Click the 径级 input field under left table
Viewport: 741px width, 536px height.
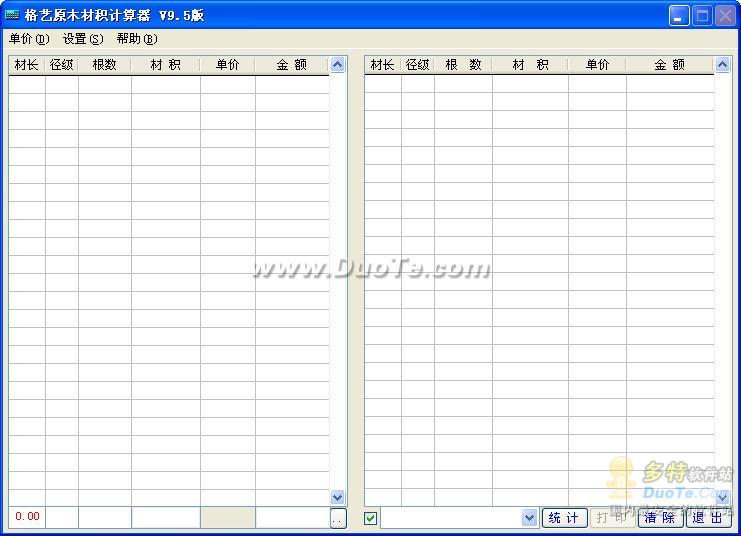(62, 517)
